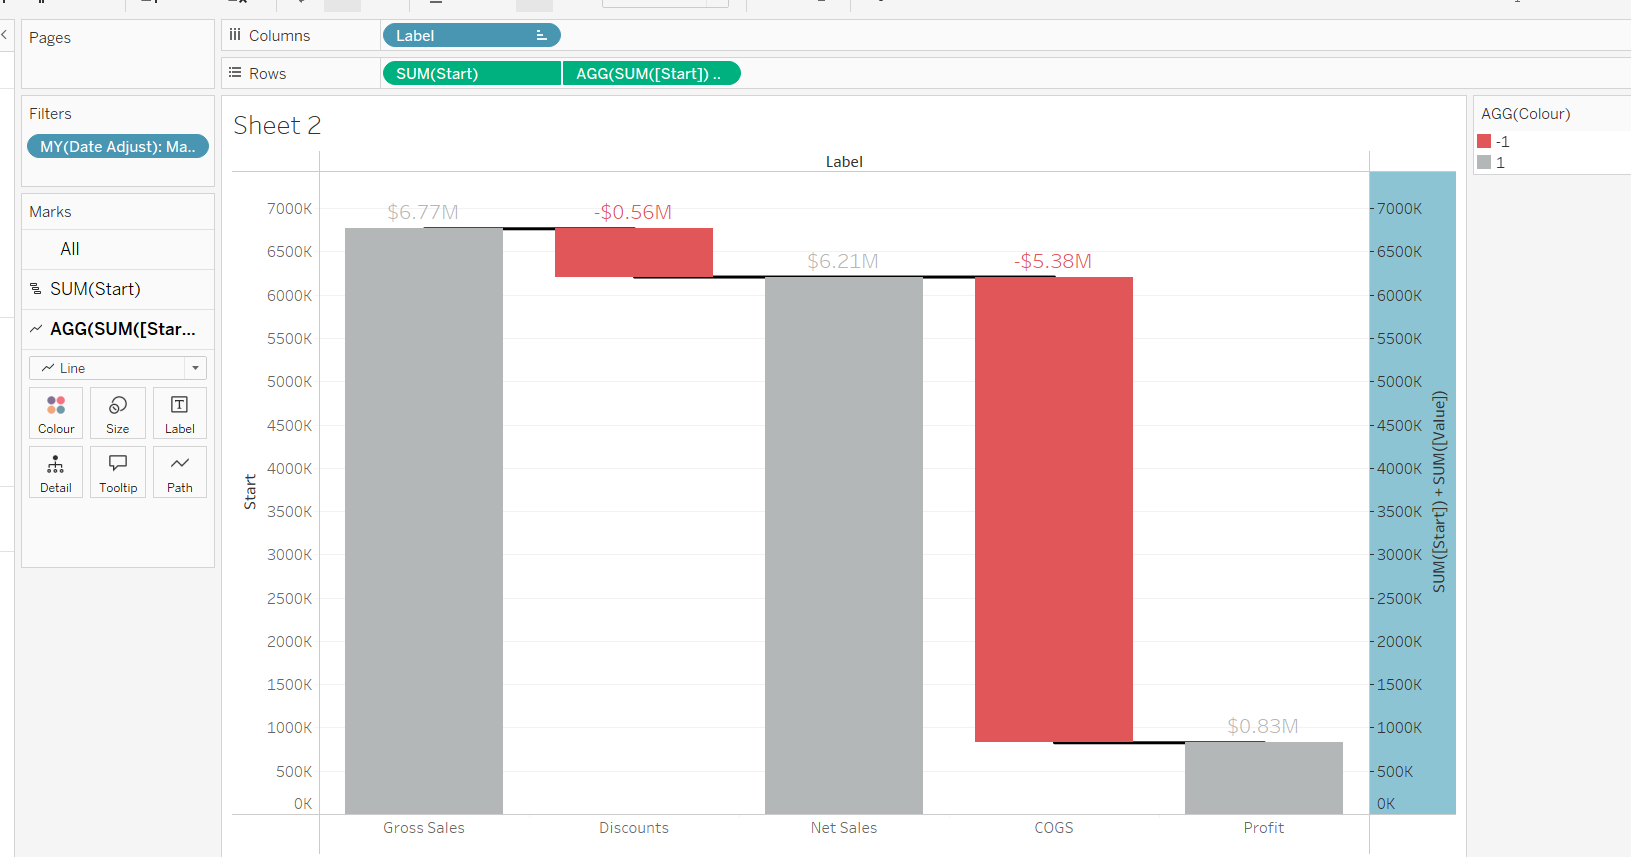Open the Colour mark card
This screenshot has height=857, width=1631.
(x=56, y=413)
